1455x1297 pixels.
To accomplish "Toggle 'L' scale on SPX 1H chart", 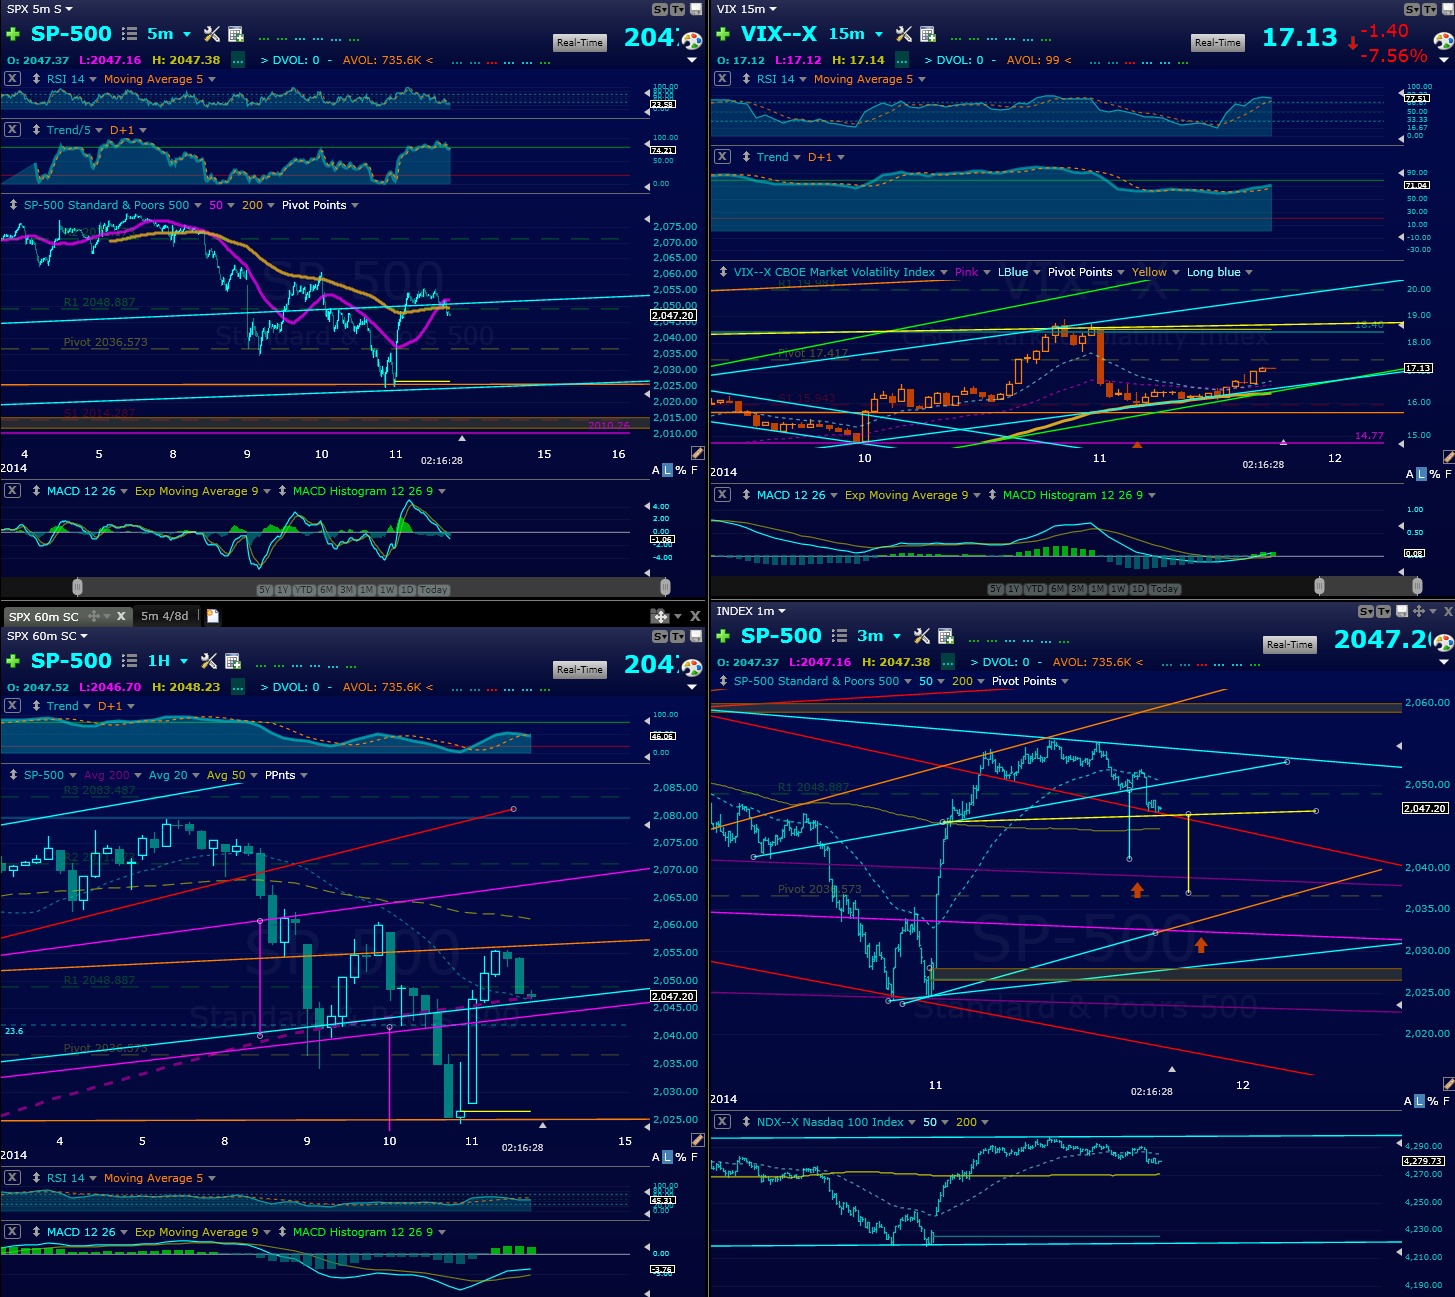I will click(668, 1157).
